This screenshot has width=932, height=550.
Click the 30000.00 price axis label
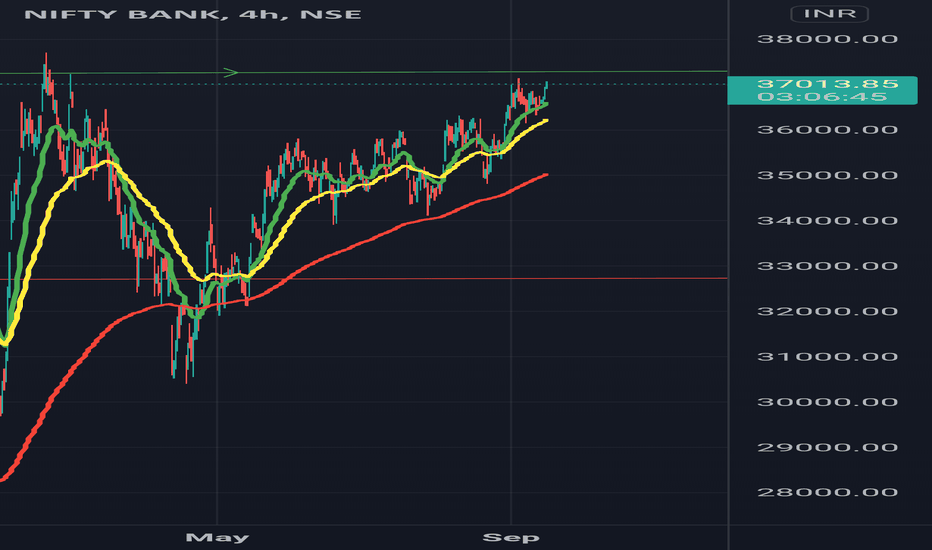click(827, 402)
